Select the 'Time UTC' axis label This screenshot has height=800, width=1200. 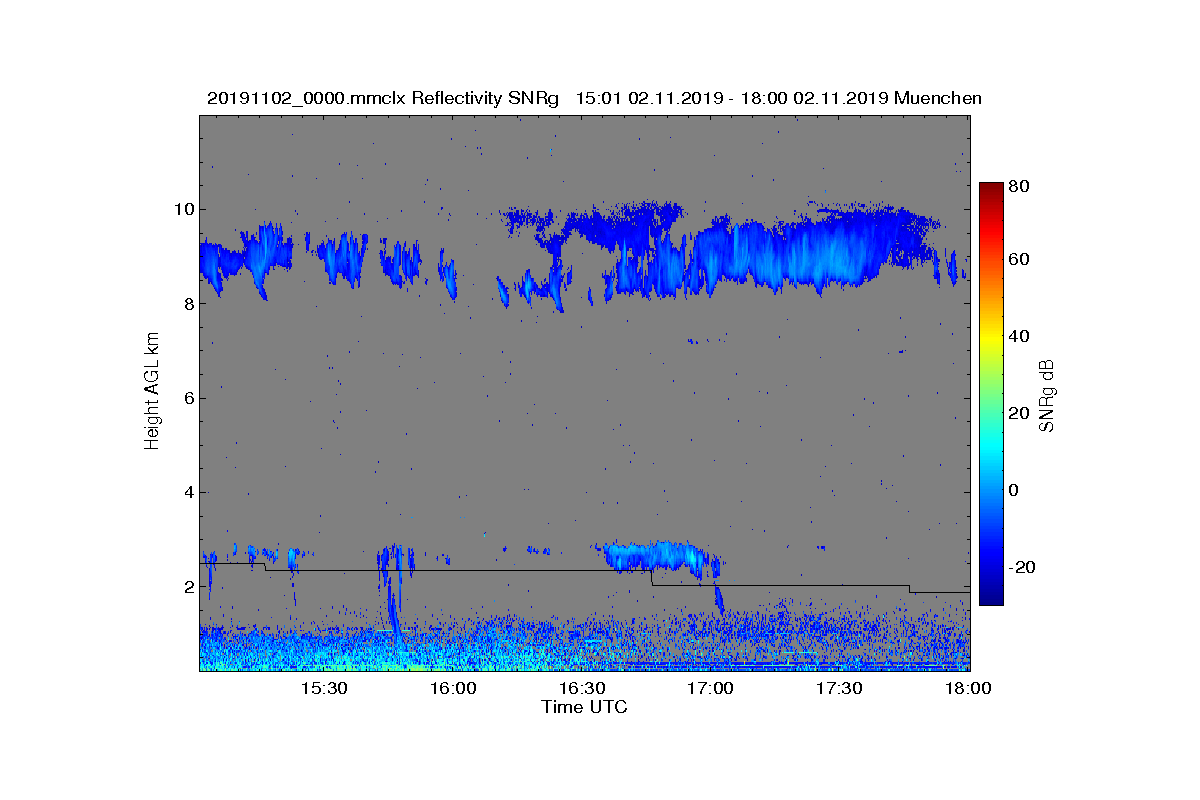[x=585, y=707]
